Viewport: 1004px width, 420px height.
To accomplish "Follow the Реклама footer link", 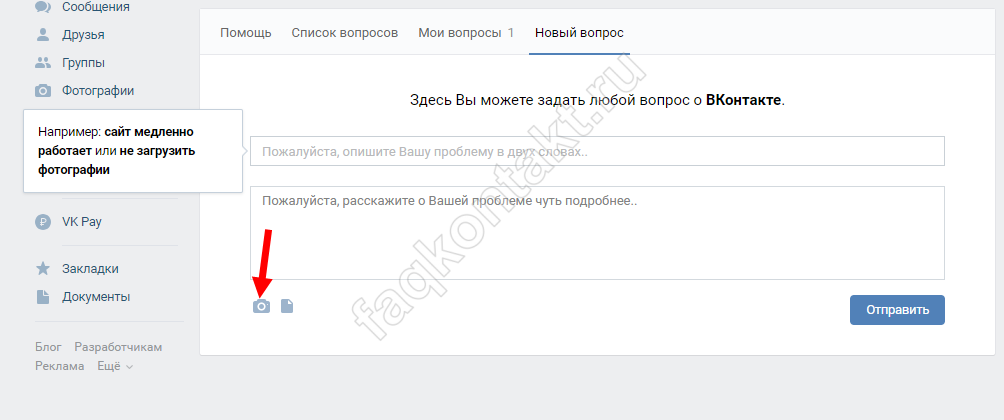I will 60,366.
